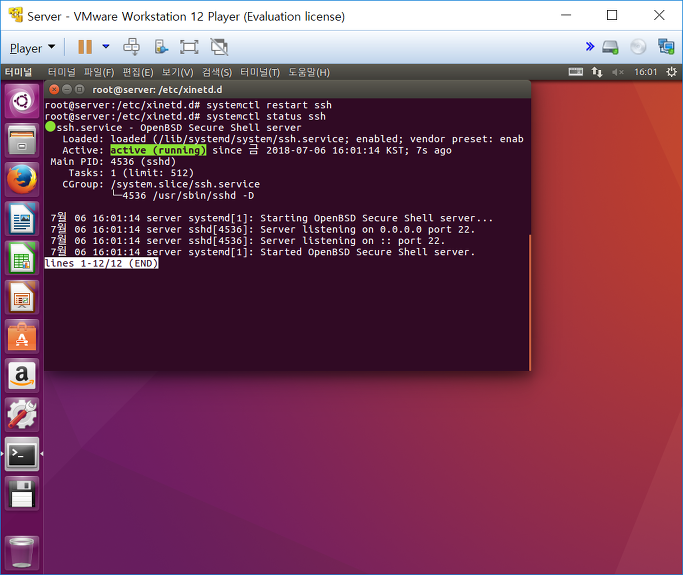The width and height of the screenshot is (683, 575).
Task: Enter full screen mode
Action: (189, 47)
